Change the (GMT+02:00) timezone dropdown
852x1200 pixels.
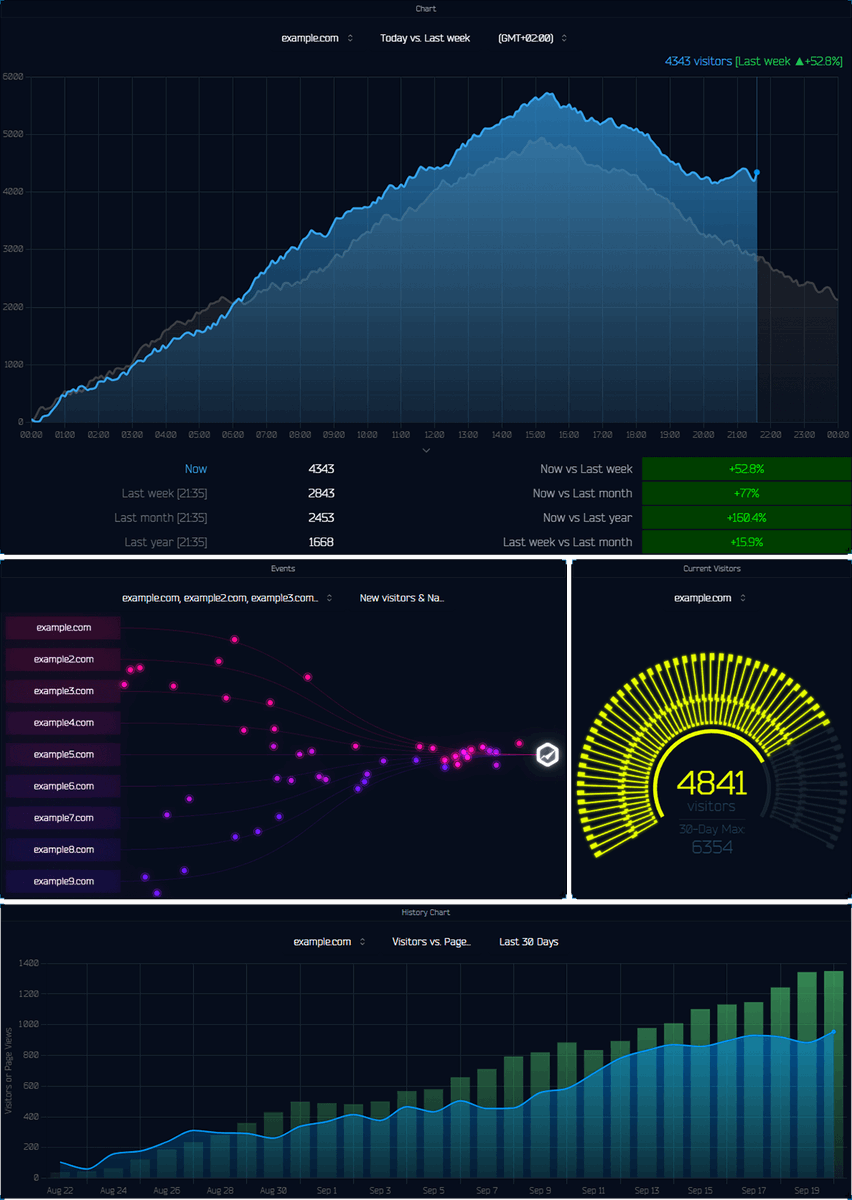point(532,38)
